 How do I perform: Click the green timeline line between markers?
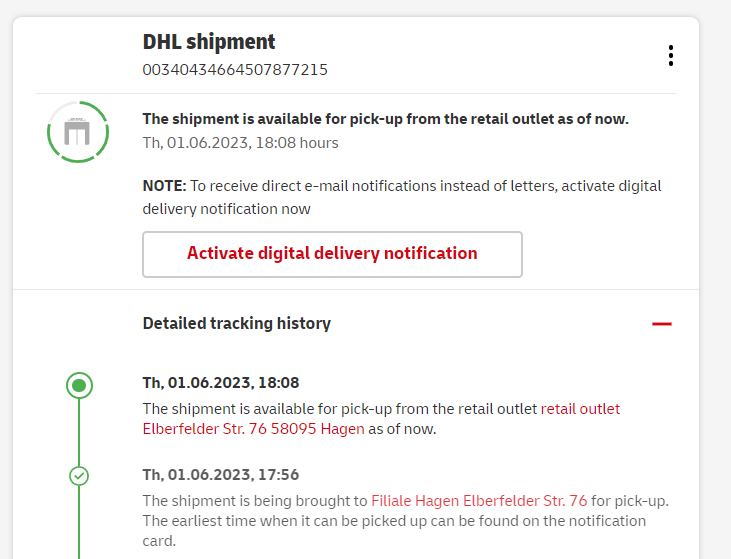(x=79, y=432)
